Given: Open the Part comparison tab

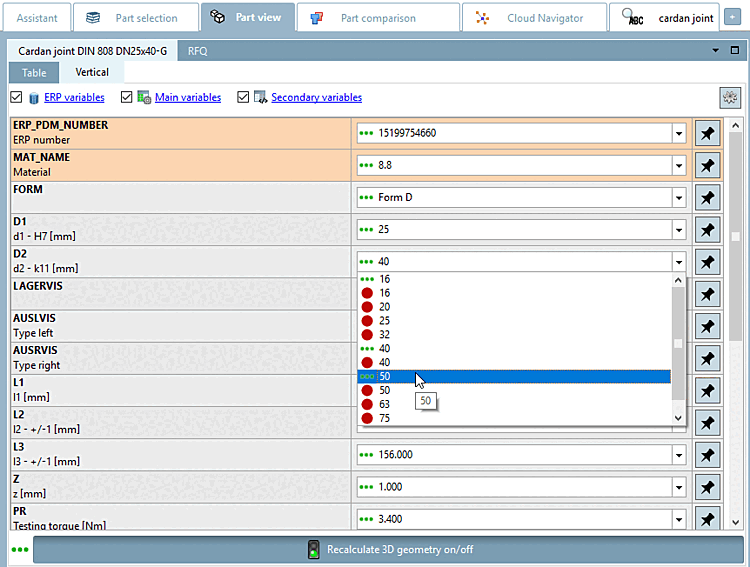Looking at the screenshot, I should click(378, 18).
